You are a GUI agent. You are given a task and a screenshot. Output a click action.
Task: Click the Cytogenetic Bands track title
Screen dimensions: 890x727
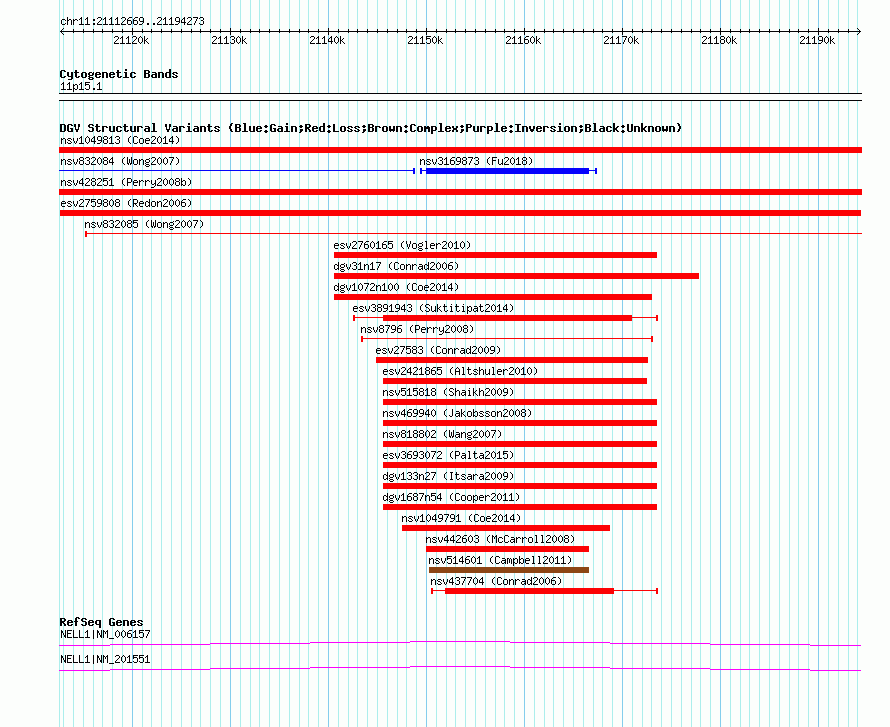[x=119, y=74]
